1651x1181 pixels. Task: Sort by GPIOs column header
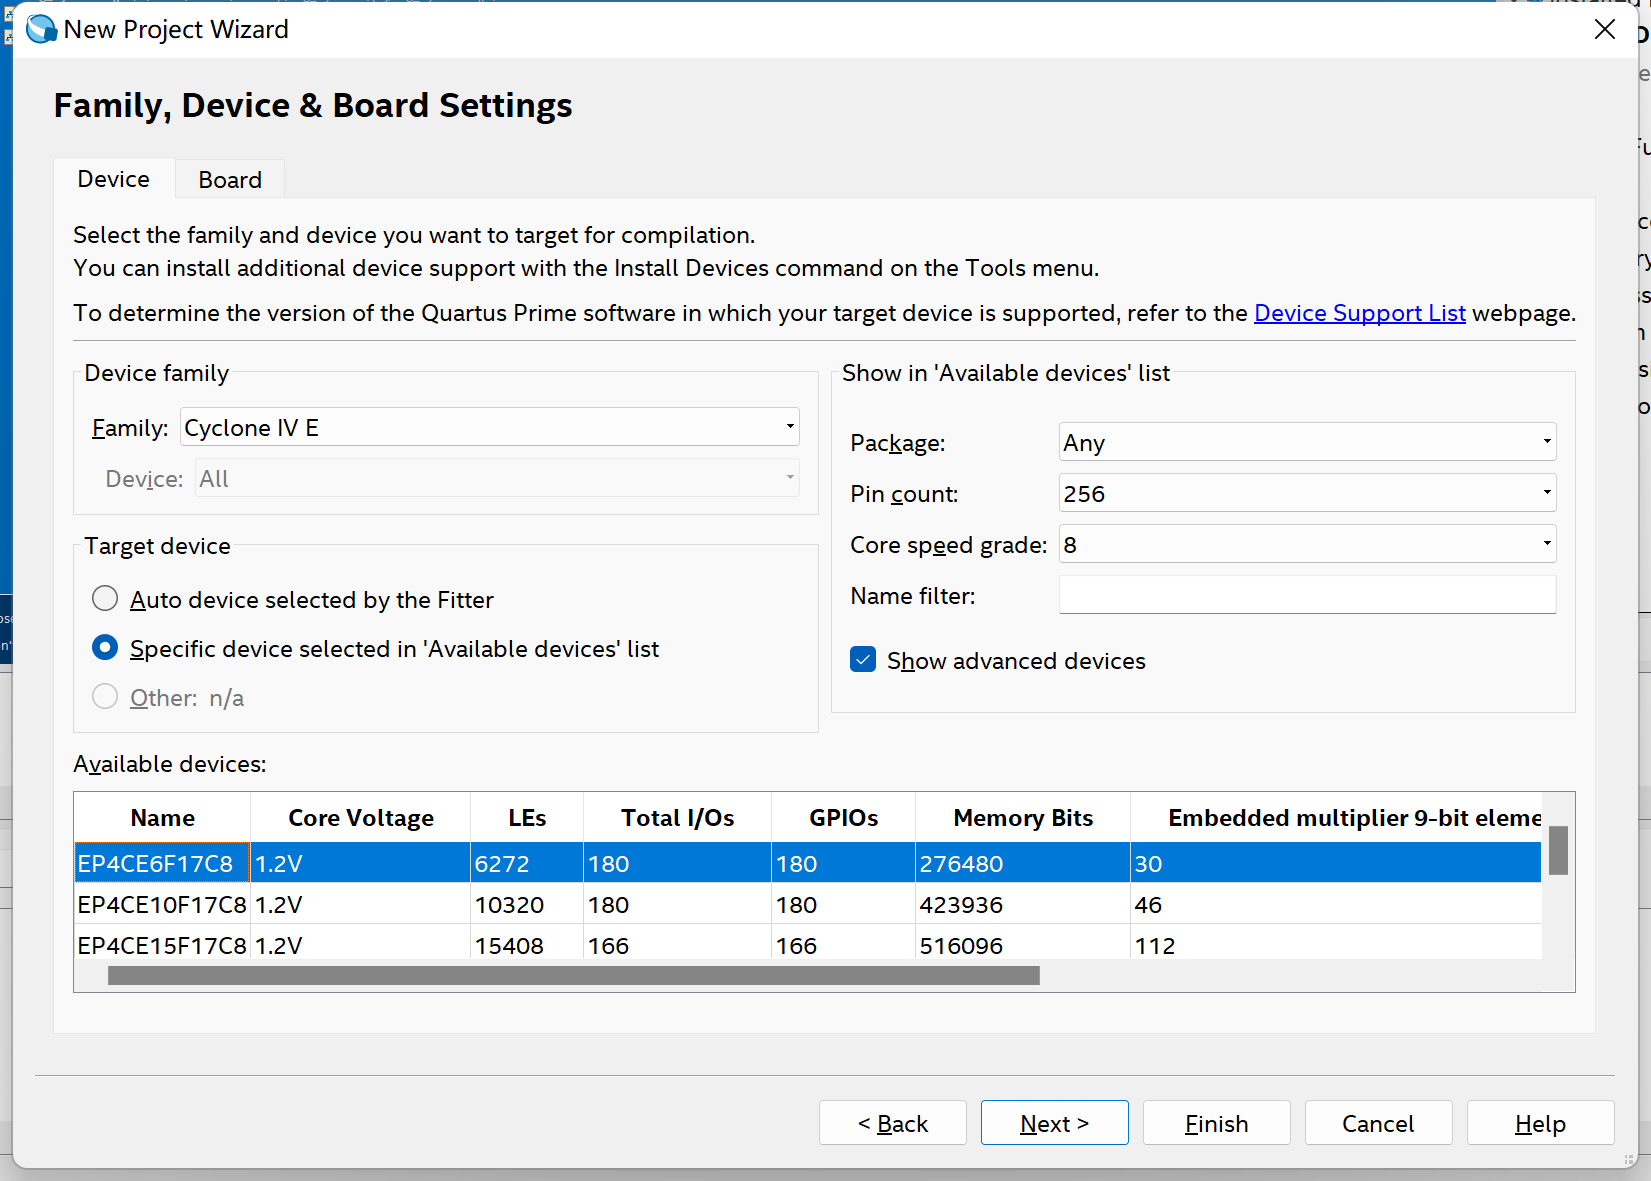[x=843, y=818]
